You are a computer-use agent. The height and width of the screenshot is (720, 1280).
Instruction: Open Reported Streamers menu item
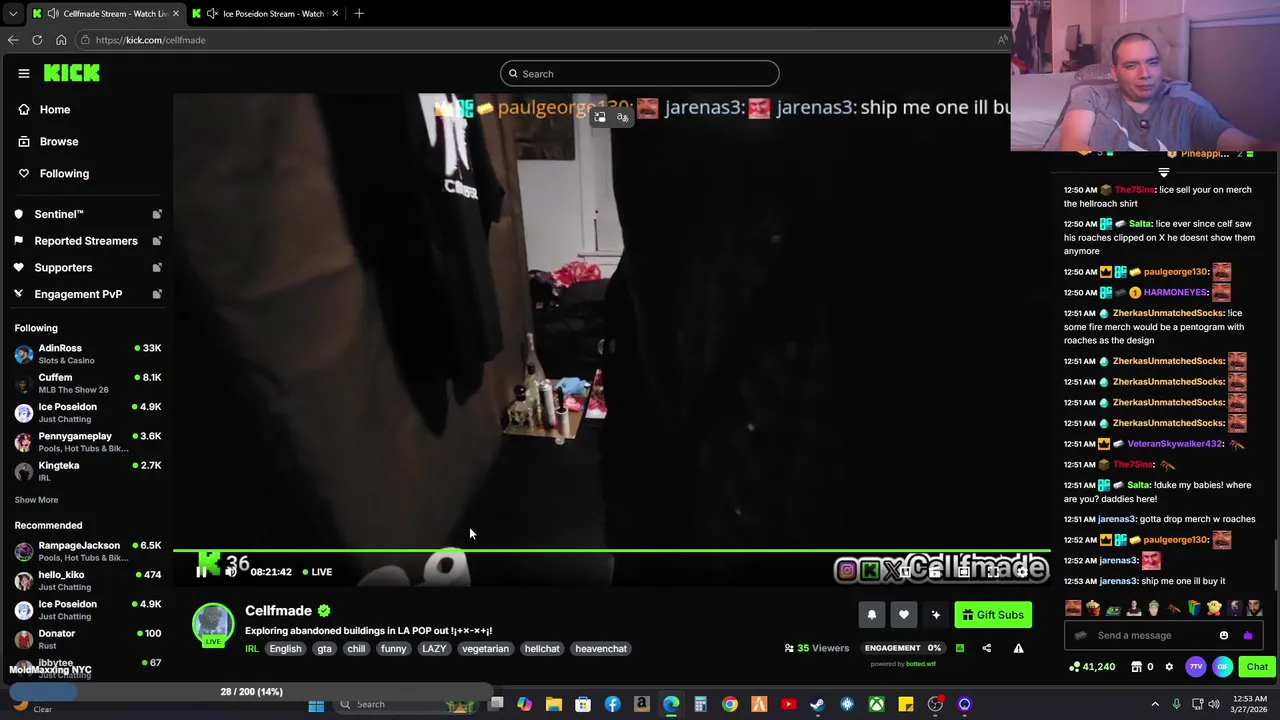coord(86,241)
